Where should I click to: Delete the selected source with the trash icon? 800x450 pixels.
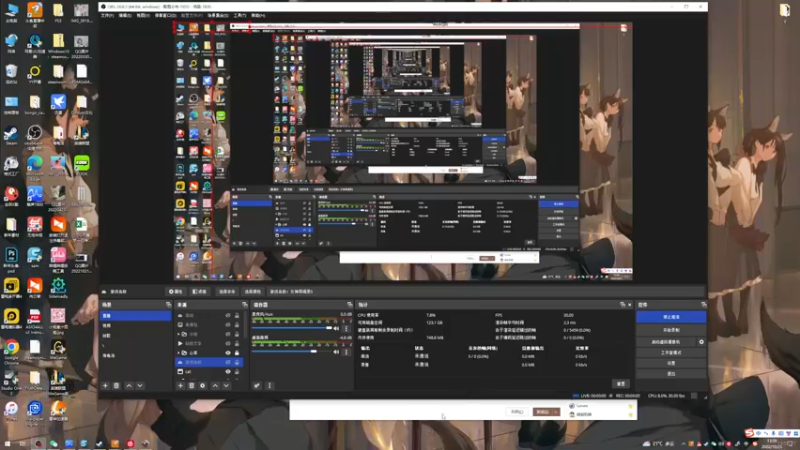[x=191, y=386]
